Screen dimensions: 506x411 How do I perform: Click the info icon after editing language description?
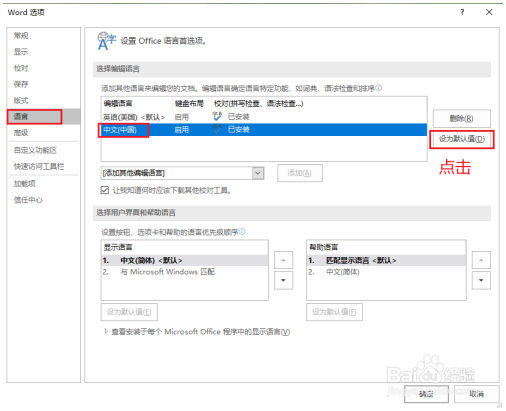378,88
